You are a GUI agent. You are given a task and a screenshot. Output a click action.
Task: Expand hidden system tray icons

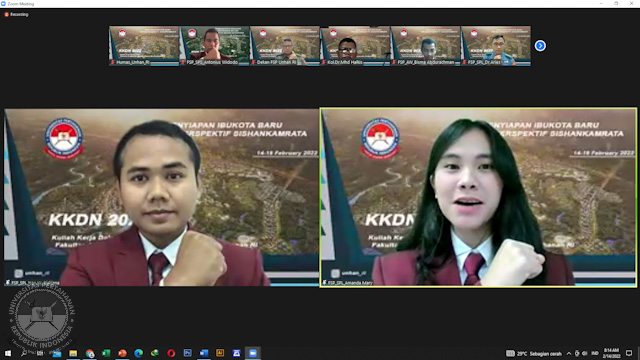569,353
